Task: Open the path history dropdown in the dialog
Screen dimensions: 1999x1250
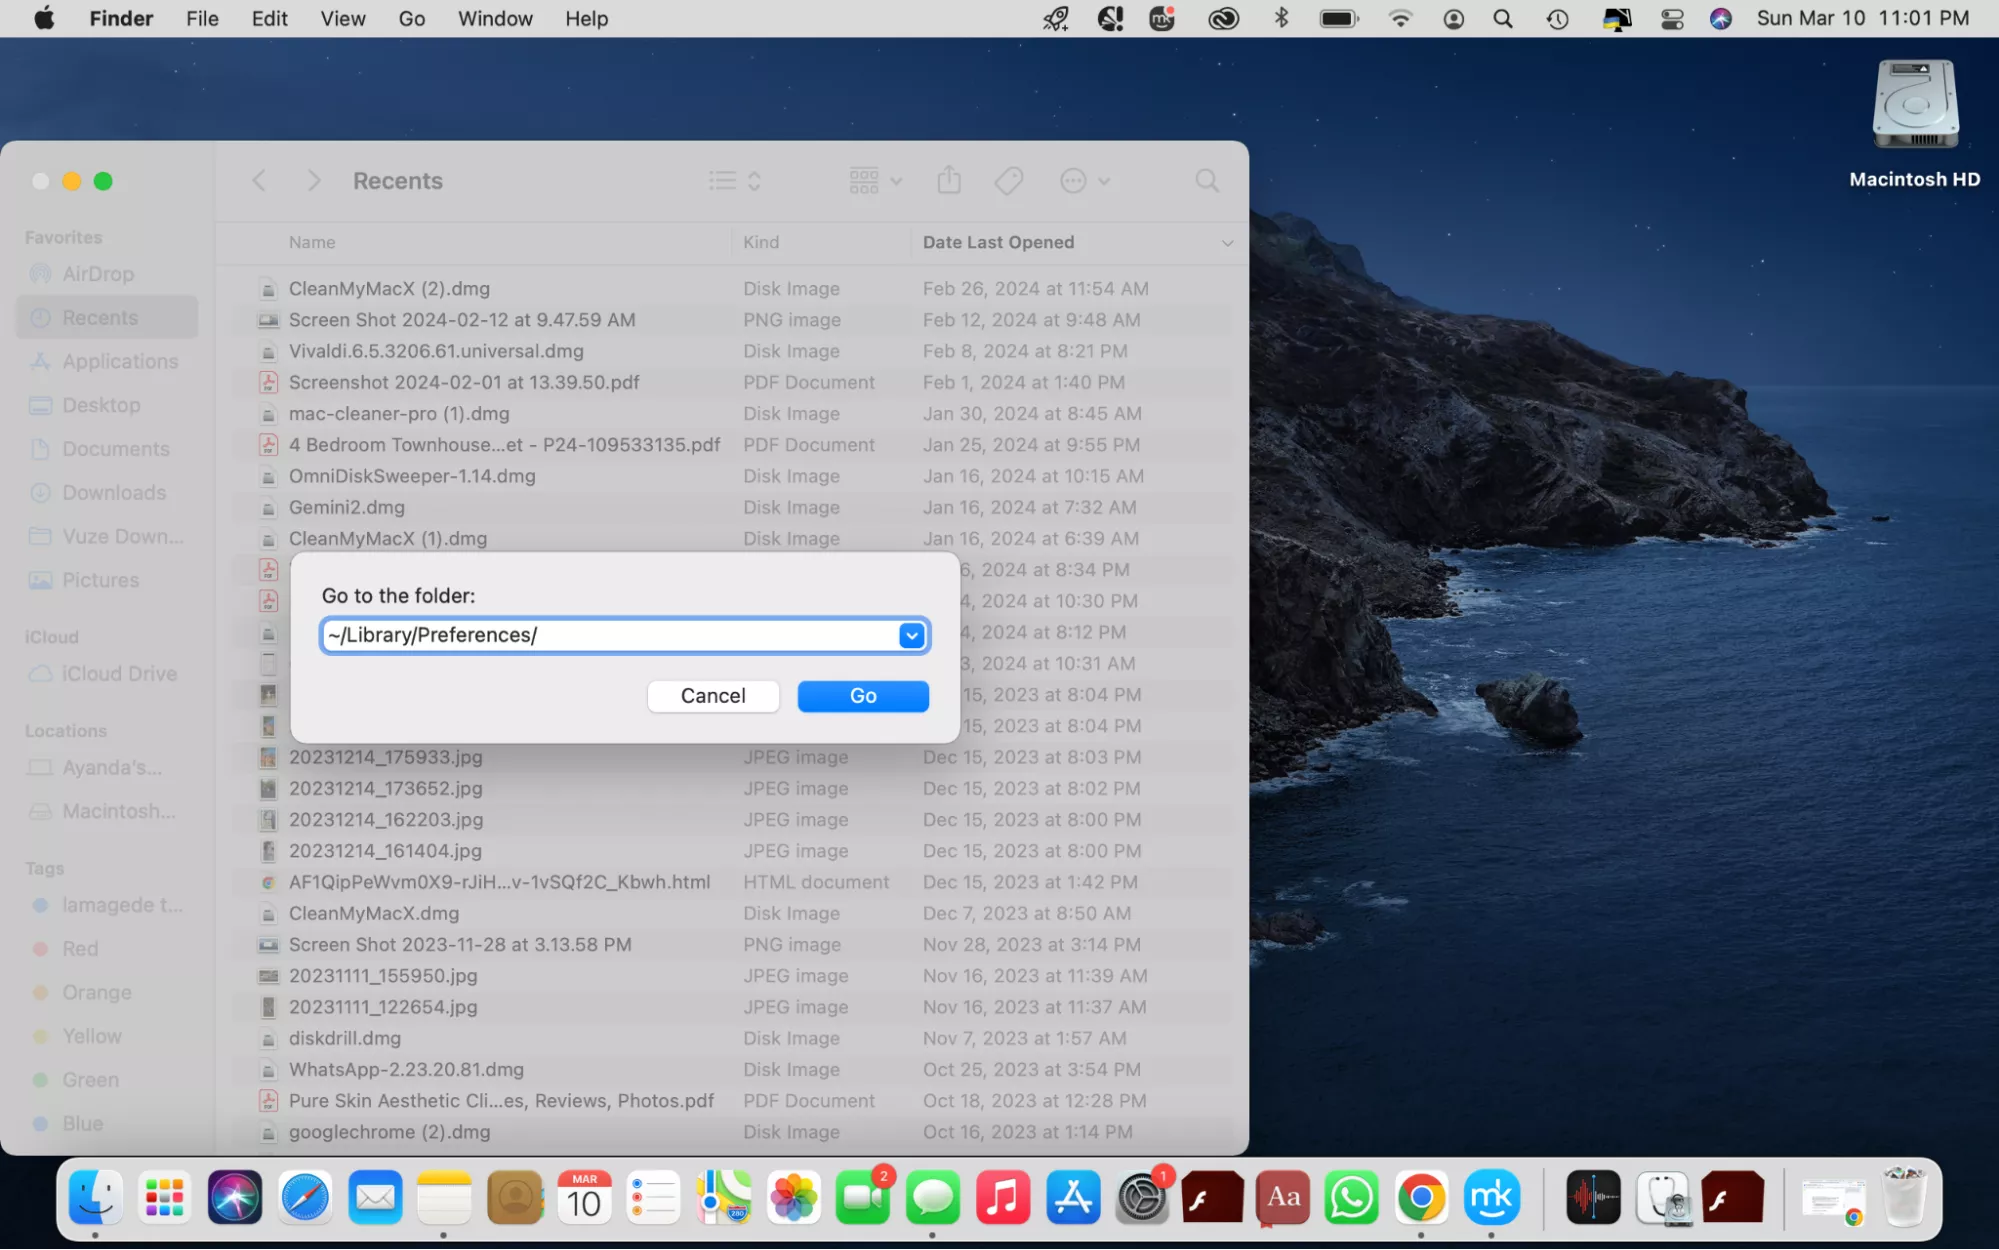Action: point(910,635)
